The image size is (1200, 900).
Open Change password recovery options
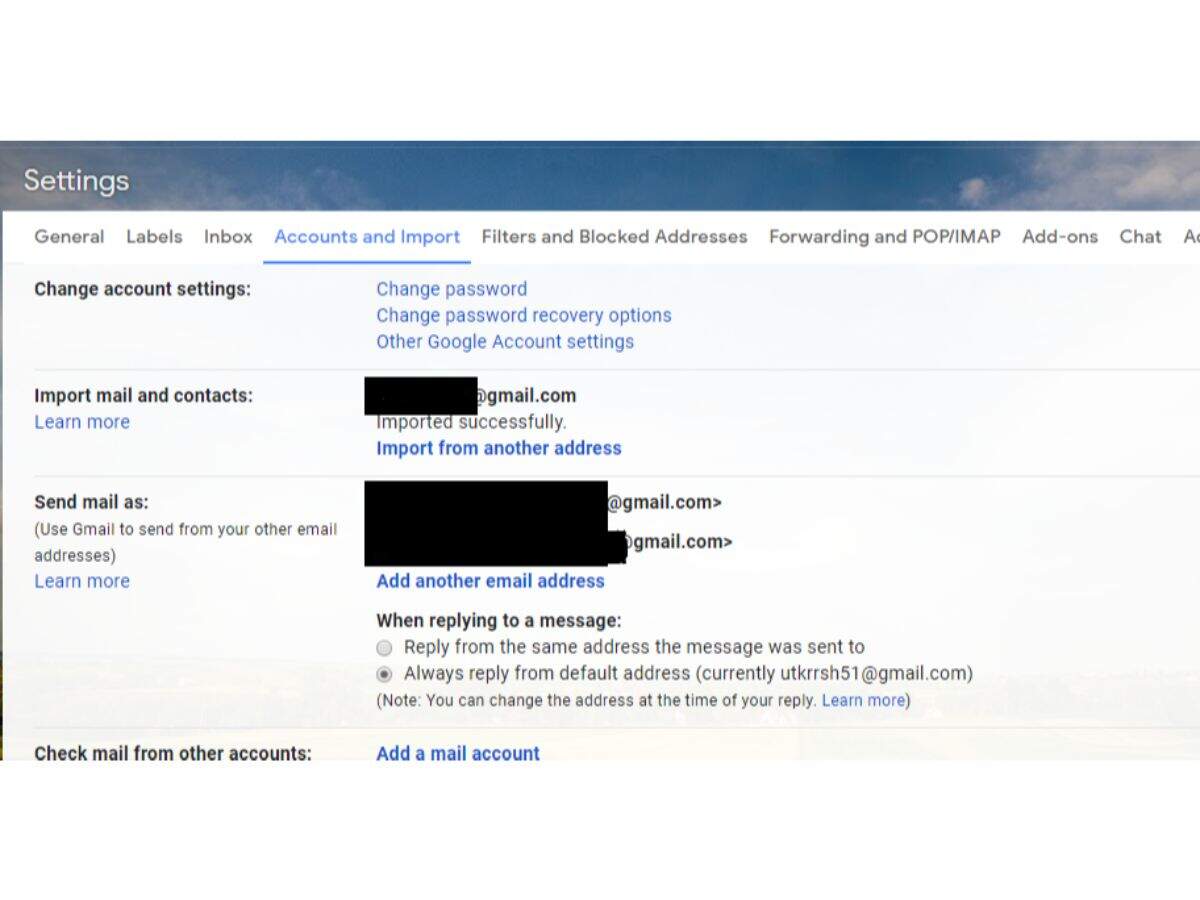coord(523,315)
